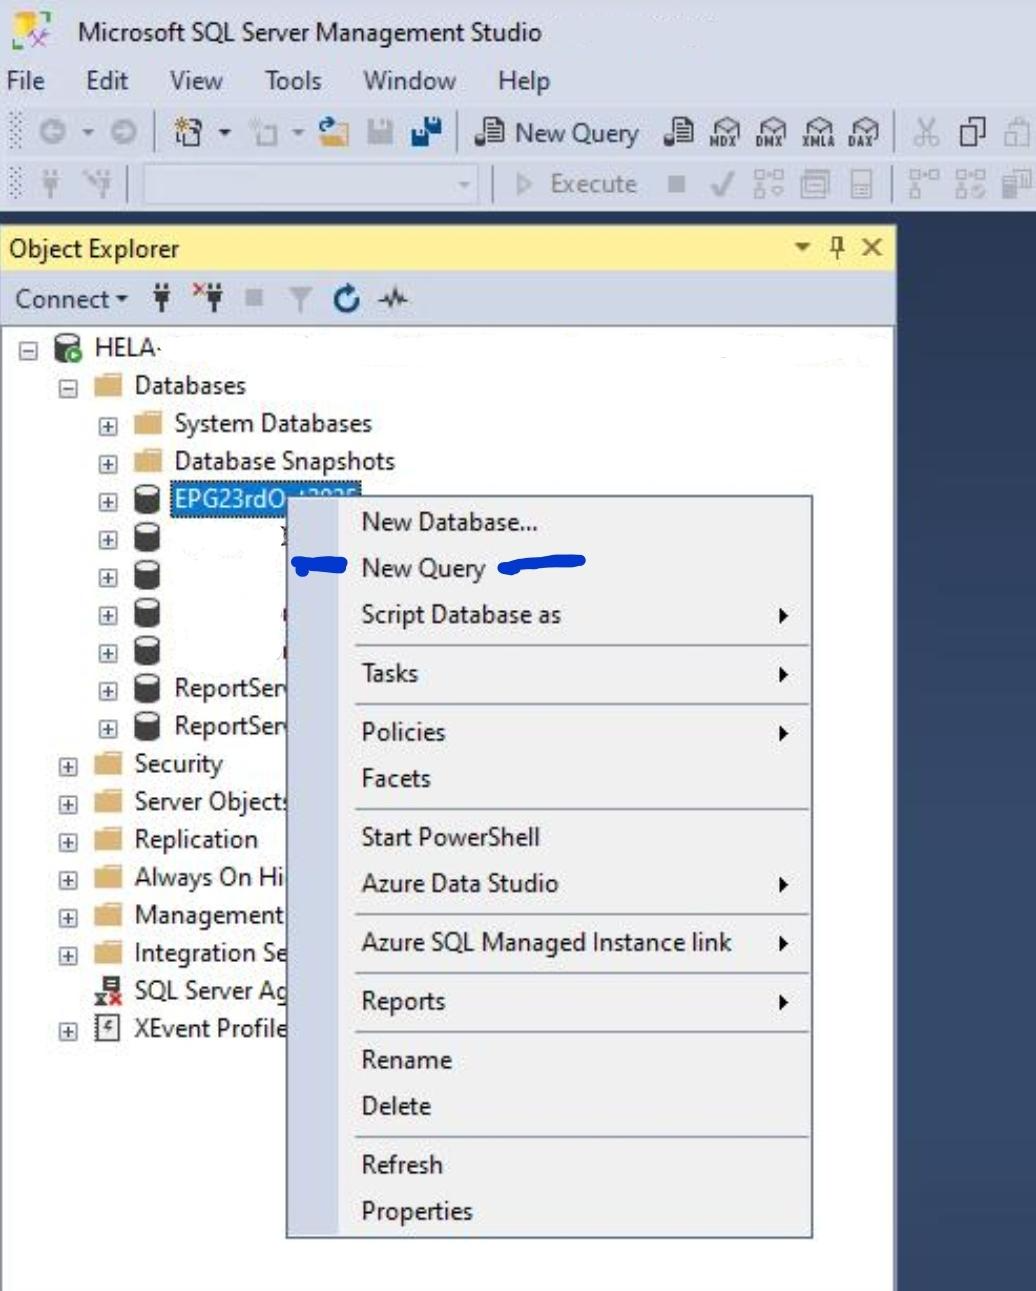The height and width of the screenshot is (1291, 1036).
Task: Click the Refresh icon in Object Explorer
Action: coord(346,299)
